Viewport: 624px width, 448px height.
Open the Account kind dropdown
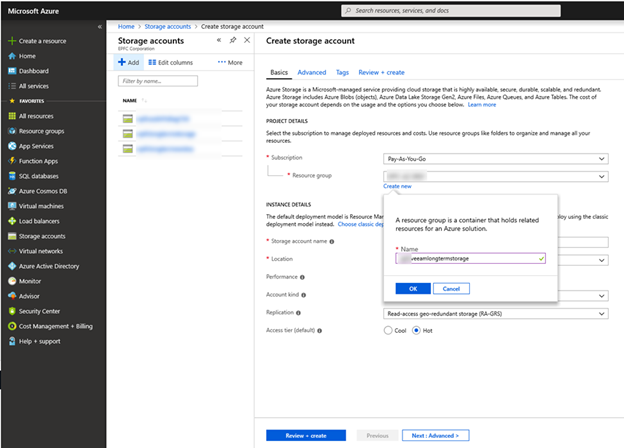pyautogui.click(x=583, y=296)
